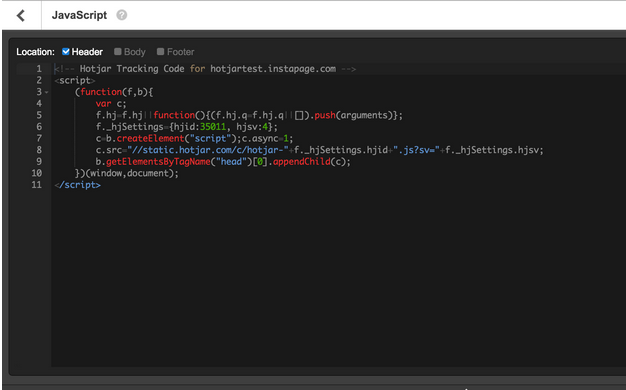The image size is (626, 390).
Task: Enable the Footer location checkbox
Action: 160,51
